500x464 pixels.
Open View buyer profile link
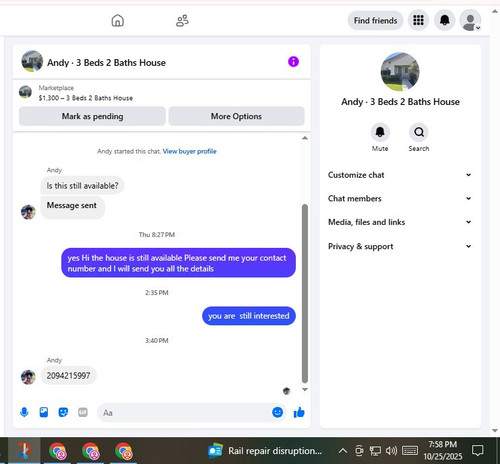coord(189,151)
